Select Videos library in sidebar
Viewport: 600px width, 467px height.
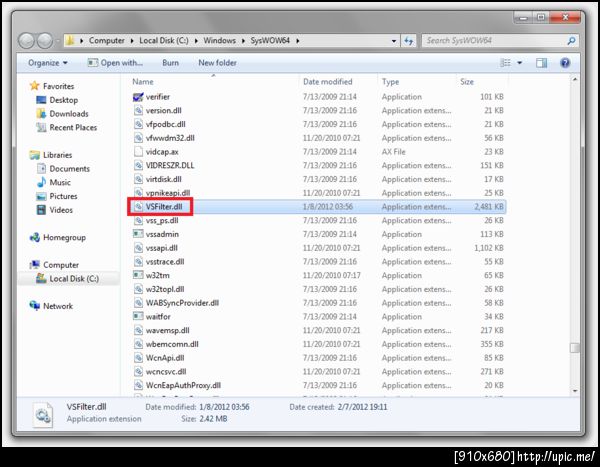click(61, 210)
